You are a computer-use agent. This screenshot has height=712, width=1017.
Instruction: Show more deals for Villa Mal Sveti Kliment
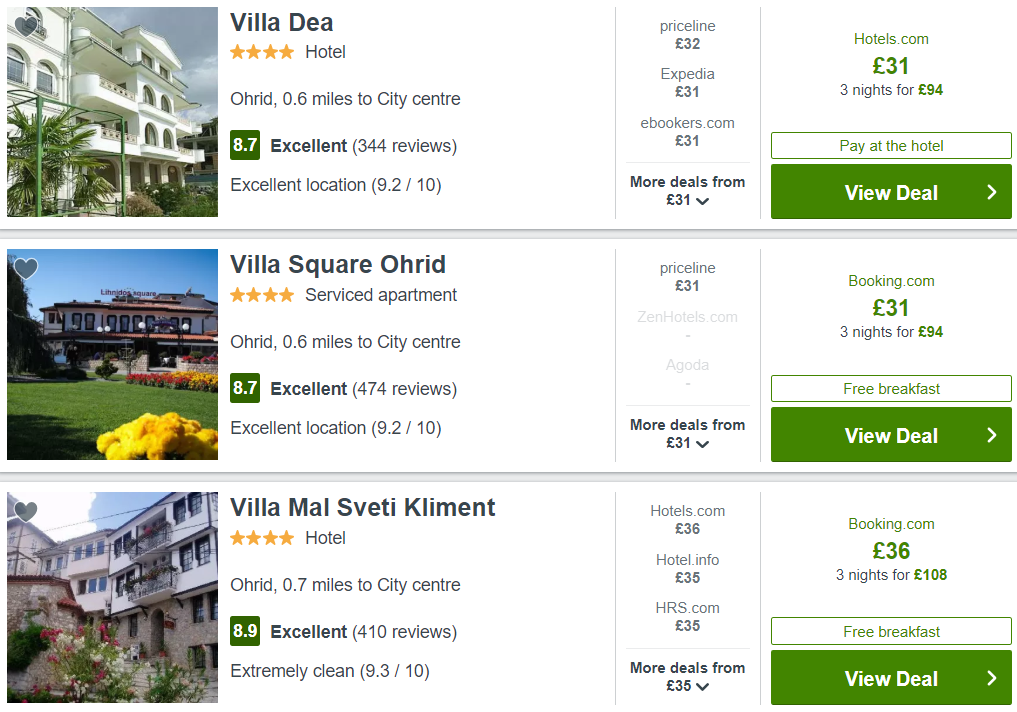coord(688,676)
